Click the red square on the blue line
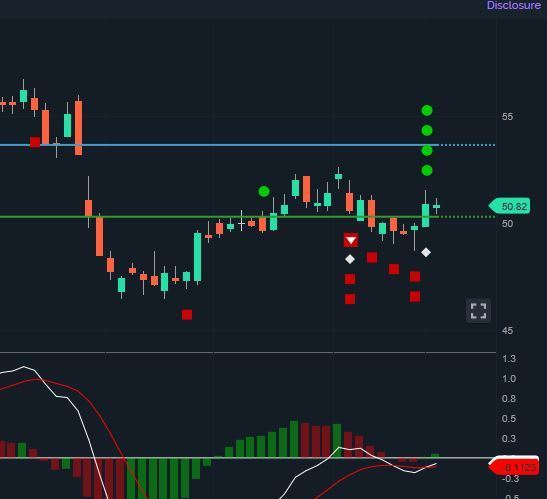The width and height of the screenshot is (547, 499). tap(35, 142)
